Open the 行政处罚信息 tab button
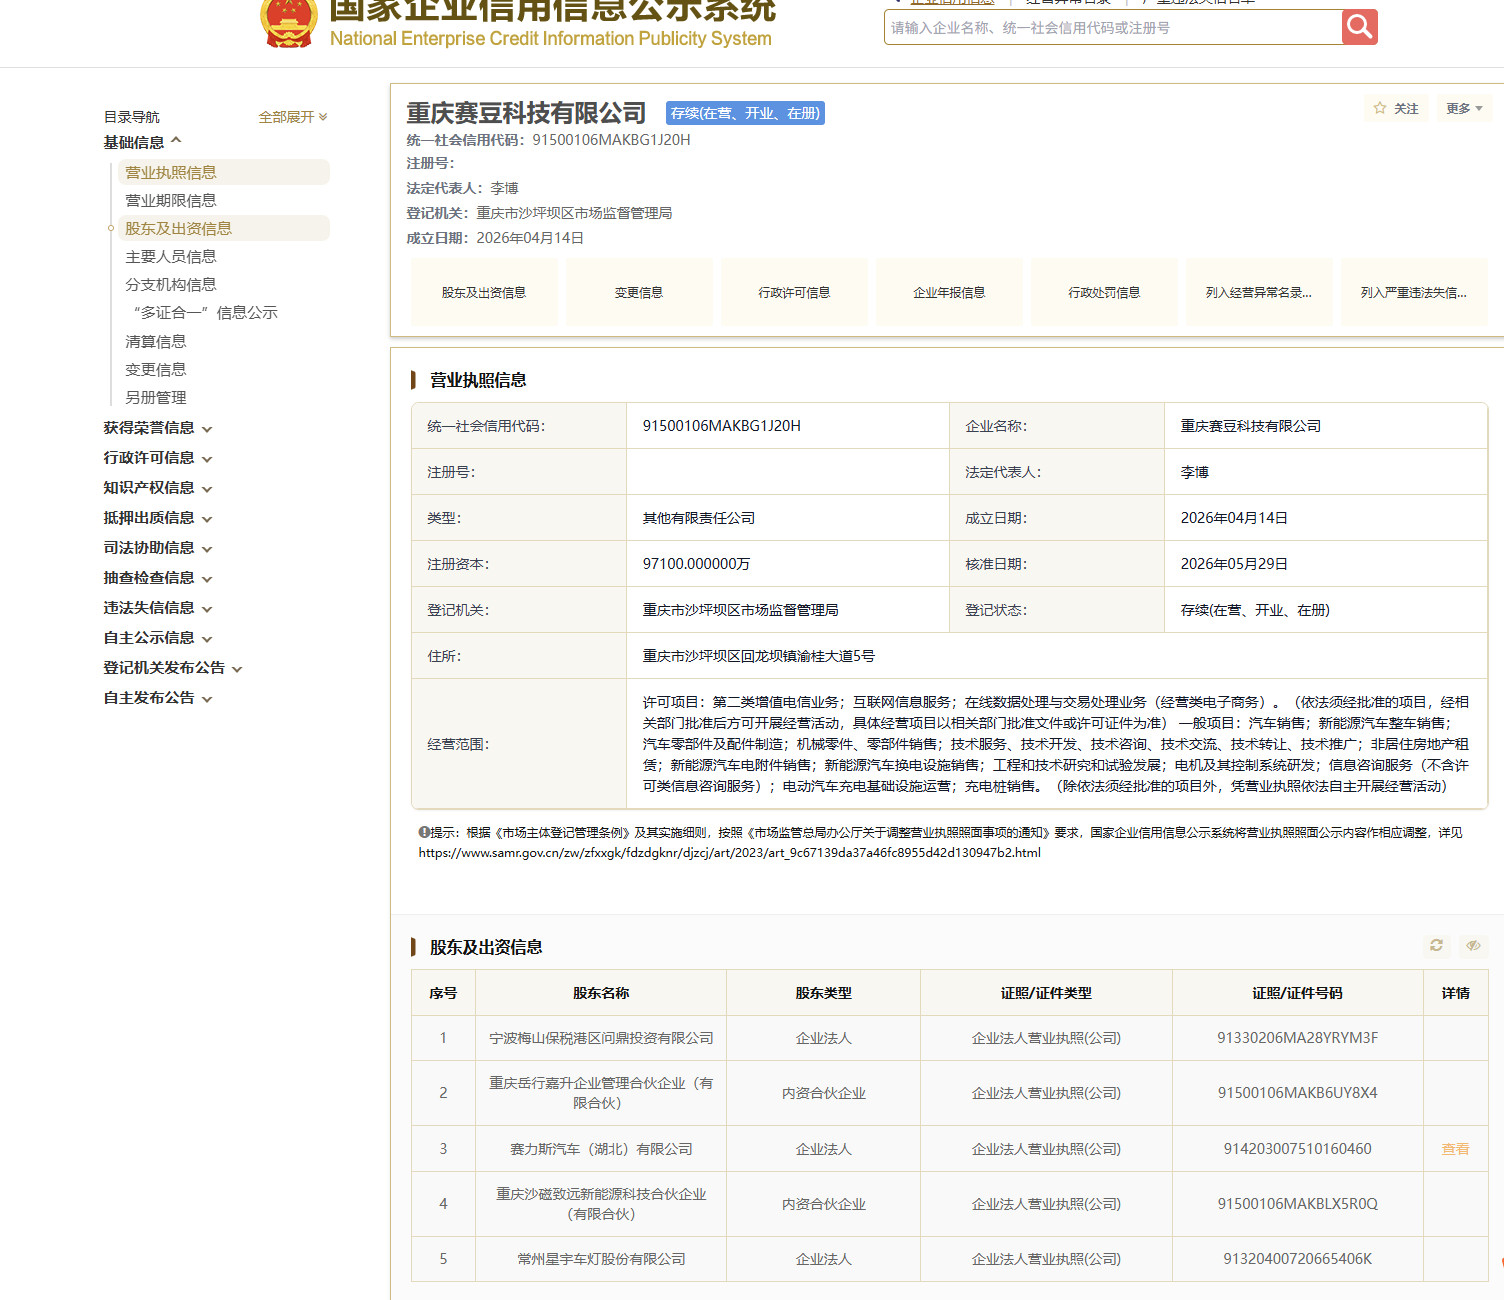Viewport: 1504px width, 1300px height. [1104, 292]
